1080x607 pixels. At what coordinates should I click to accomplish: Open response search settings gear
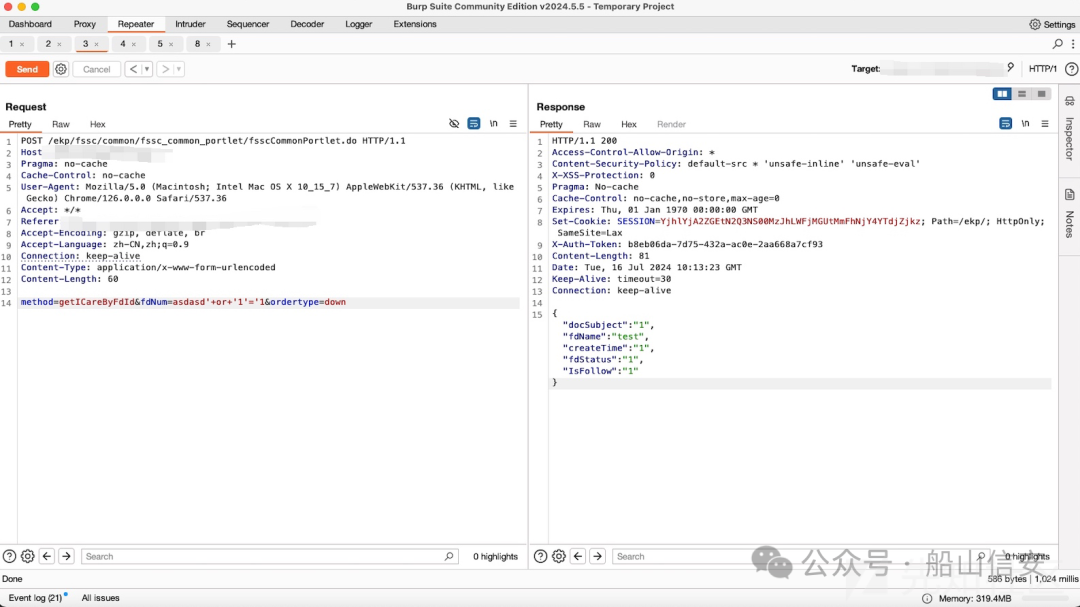[559, 556]
